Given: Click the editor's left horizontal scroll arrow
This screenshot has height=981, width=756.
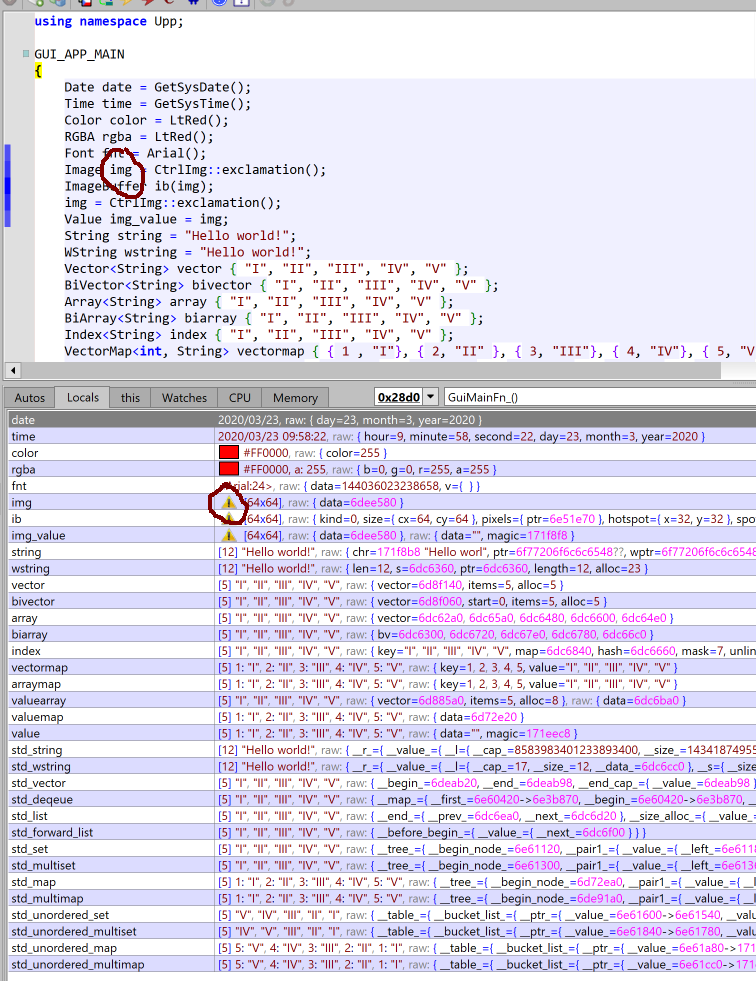Looking at the screenshot, I should click(12, 370).
